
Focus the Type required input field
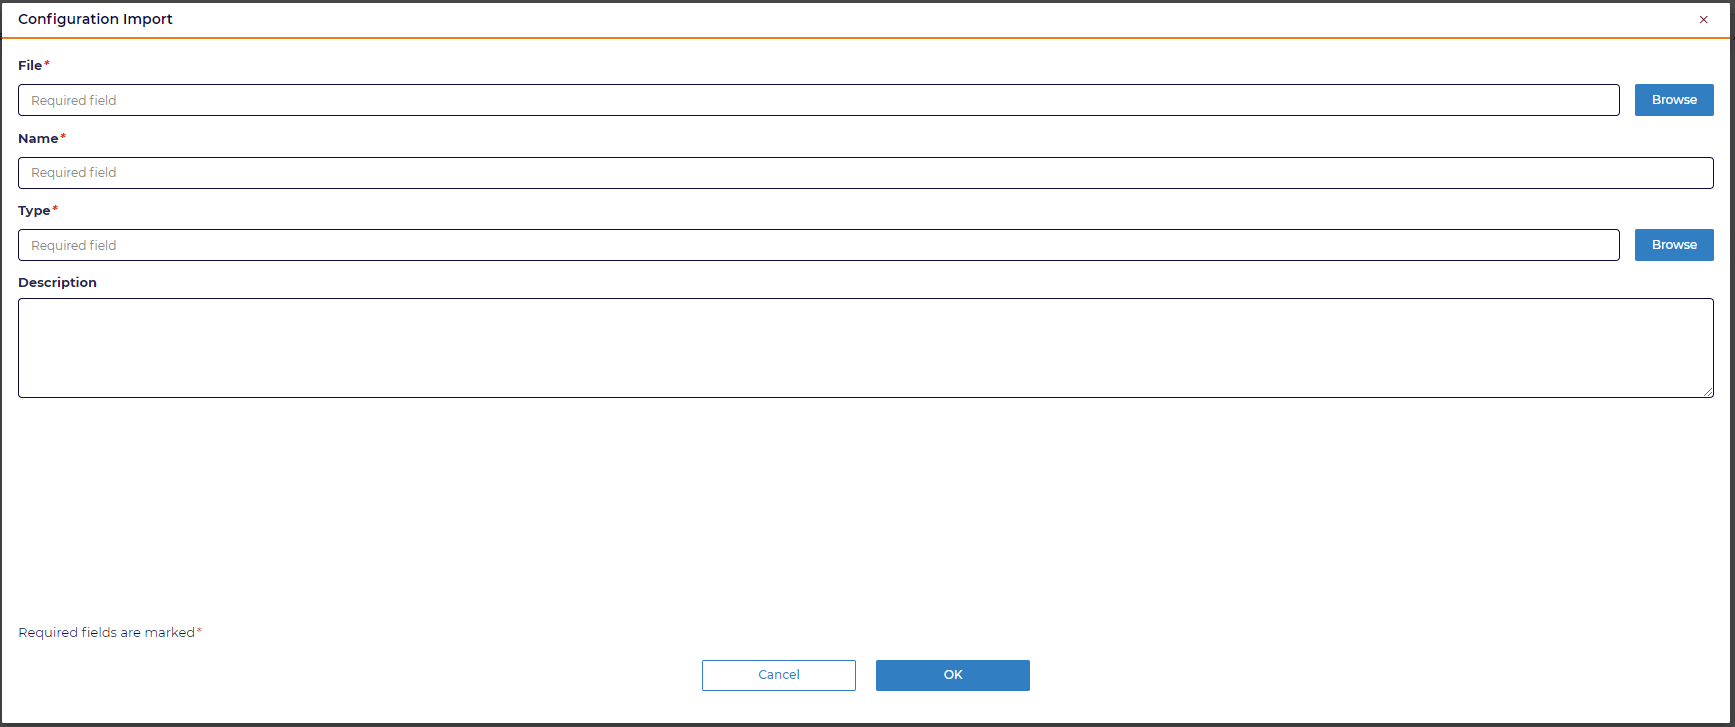(819, 245)
